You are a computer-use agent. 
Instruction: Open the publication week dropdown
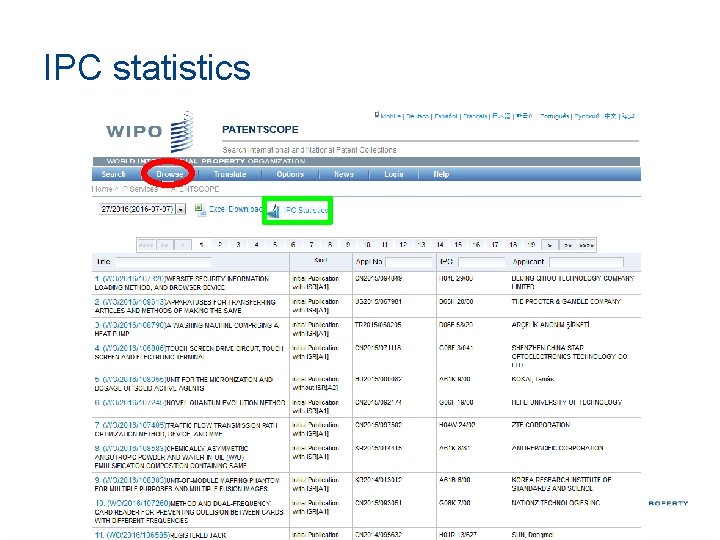point(181,209)
